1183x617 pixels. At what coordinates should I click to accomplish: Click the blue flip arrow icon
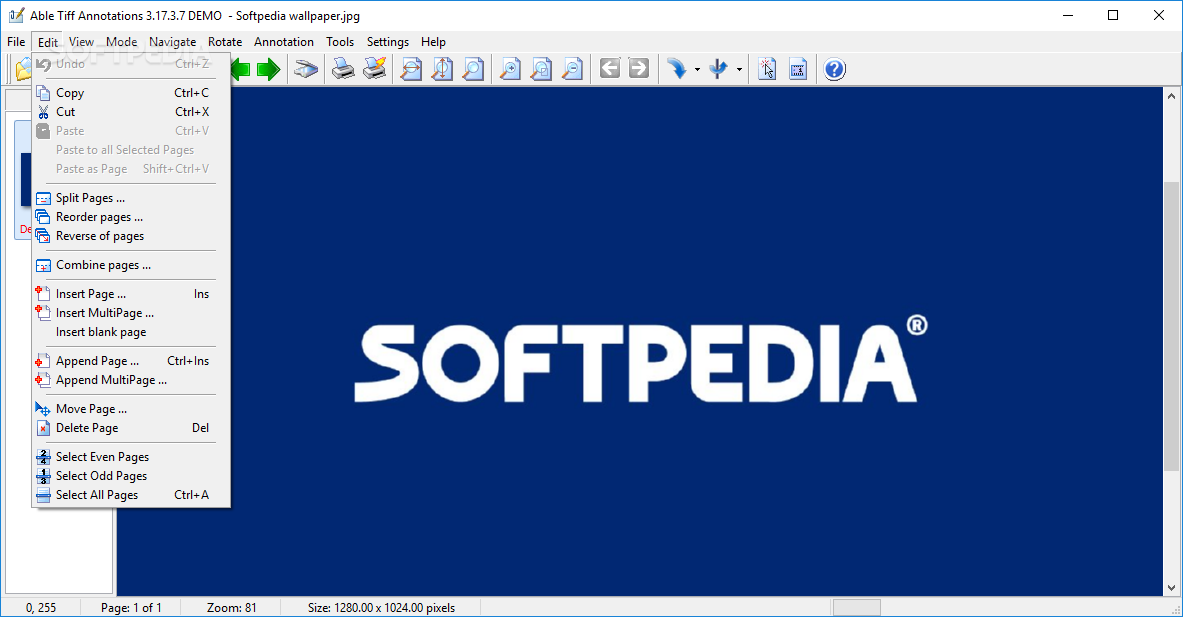[719, 69]
